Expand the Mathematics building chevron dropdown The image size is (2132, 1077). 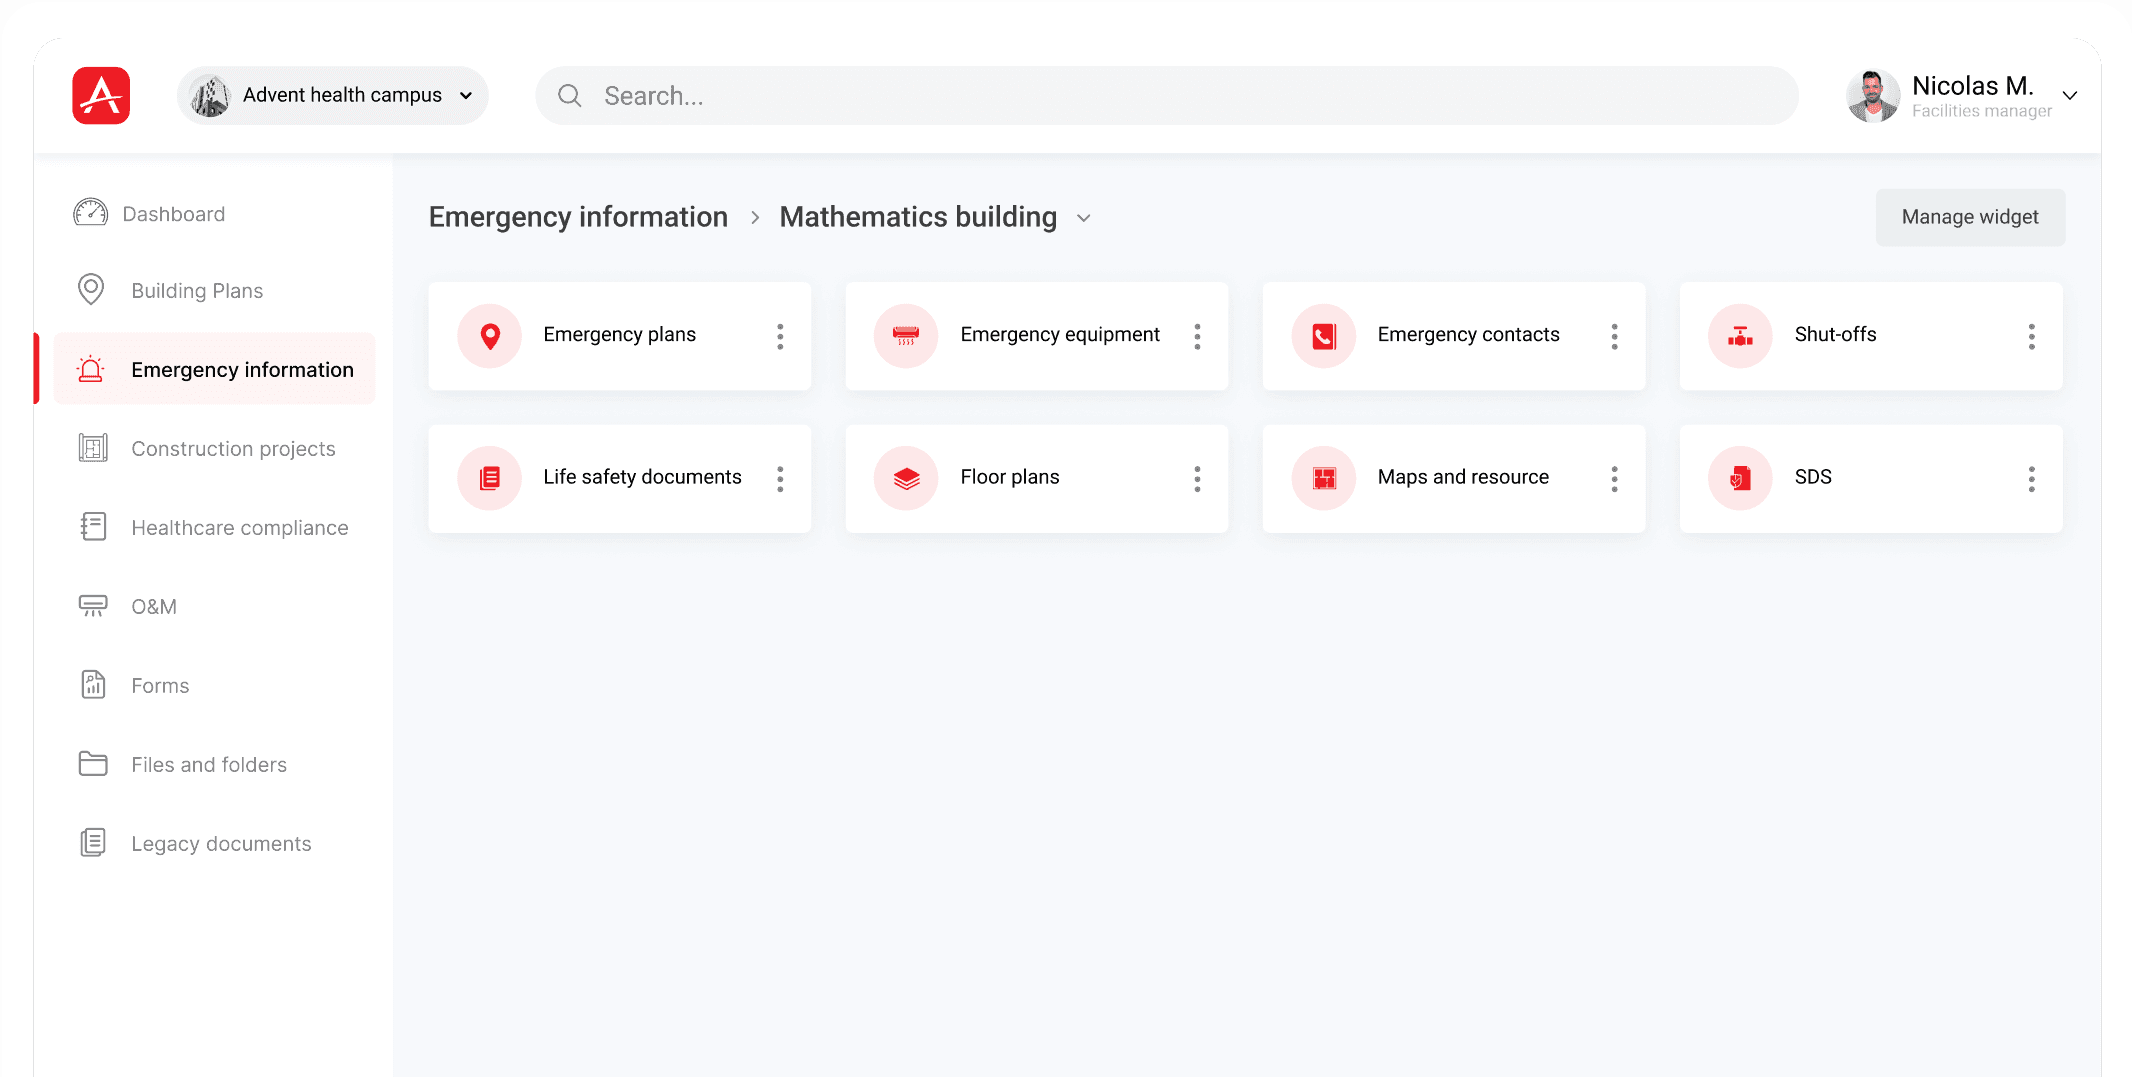(1084, 218)
